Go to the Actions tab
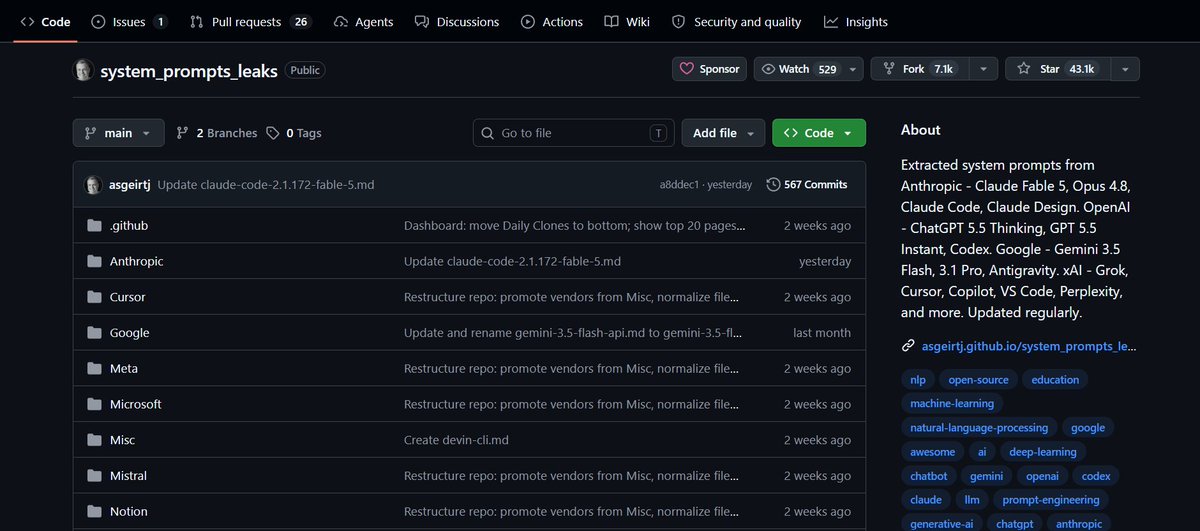 (x=552, y=21)
